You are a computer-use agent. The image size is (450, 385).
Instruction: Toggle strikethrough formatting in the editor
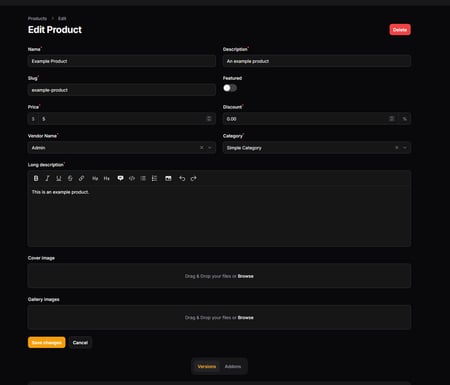tap(70, 178)
